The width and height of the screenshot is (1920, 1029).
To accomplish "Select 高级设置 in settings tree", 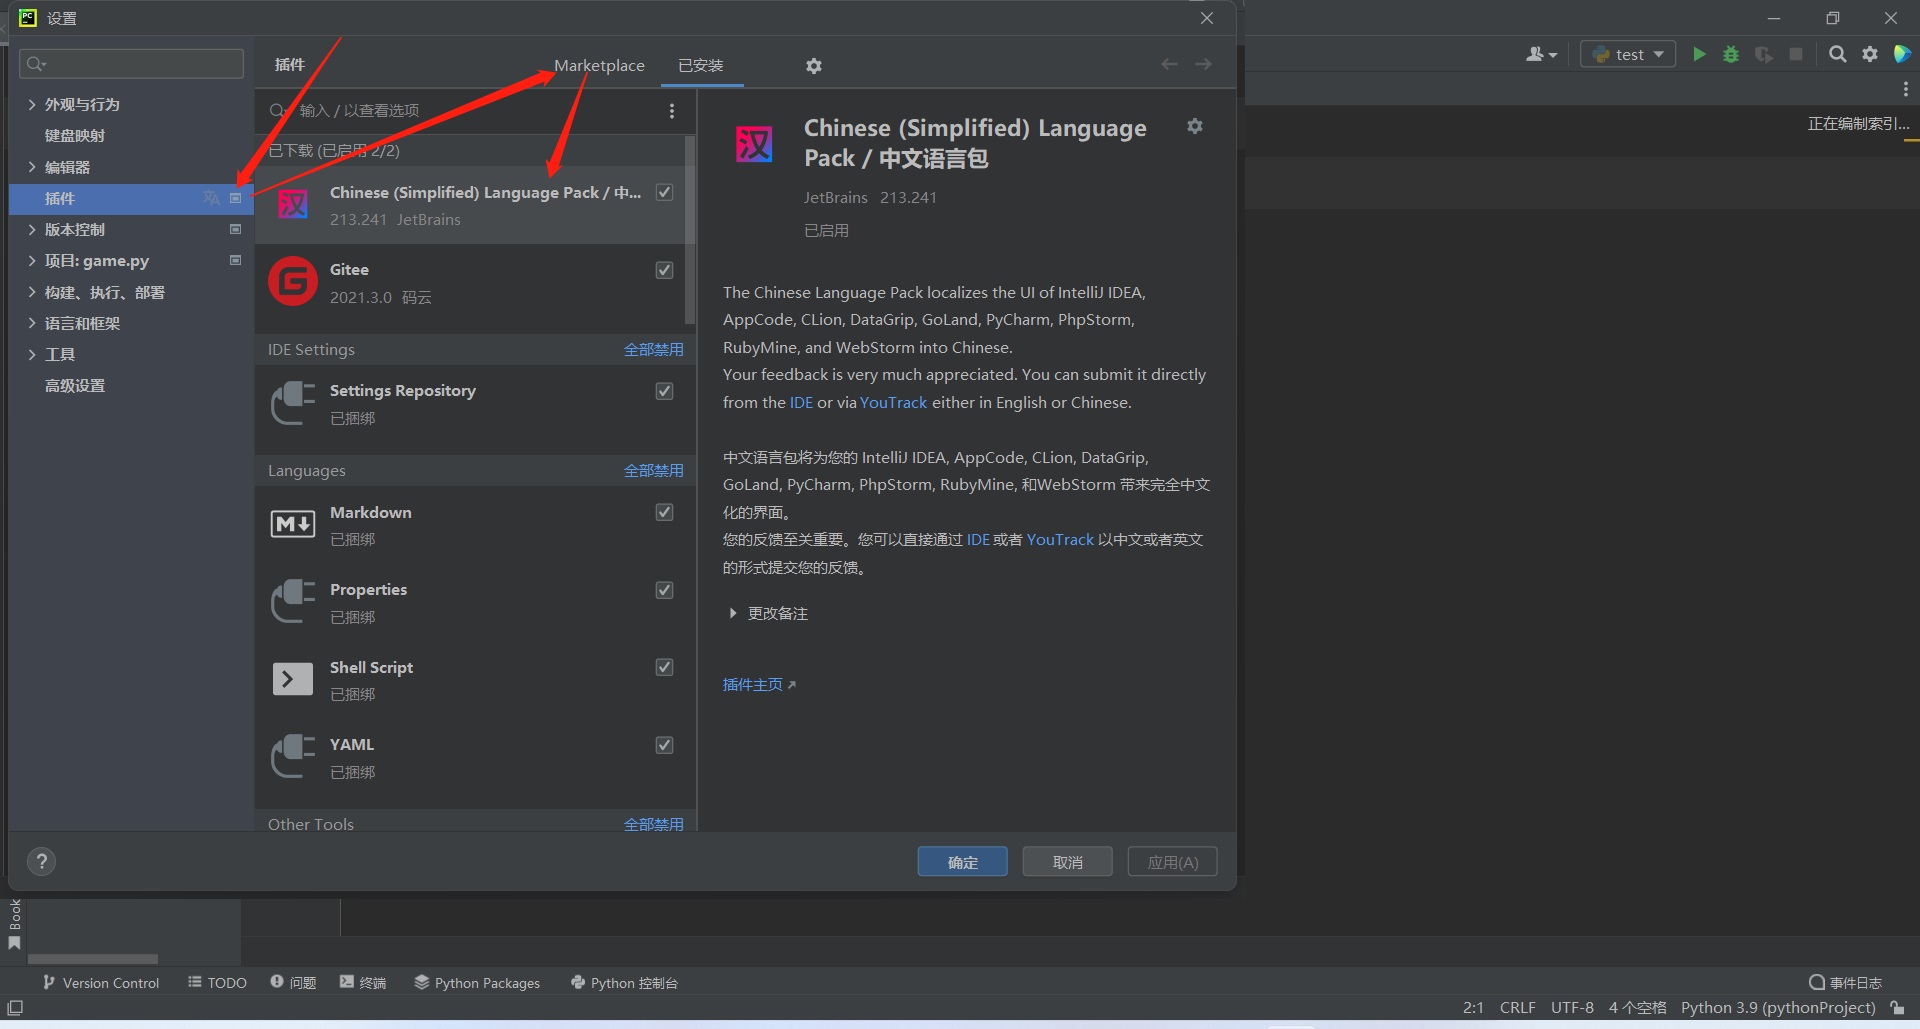I will [x=75, y=386].
